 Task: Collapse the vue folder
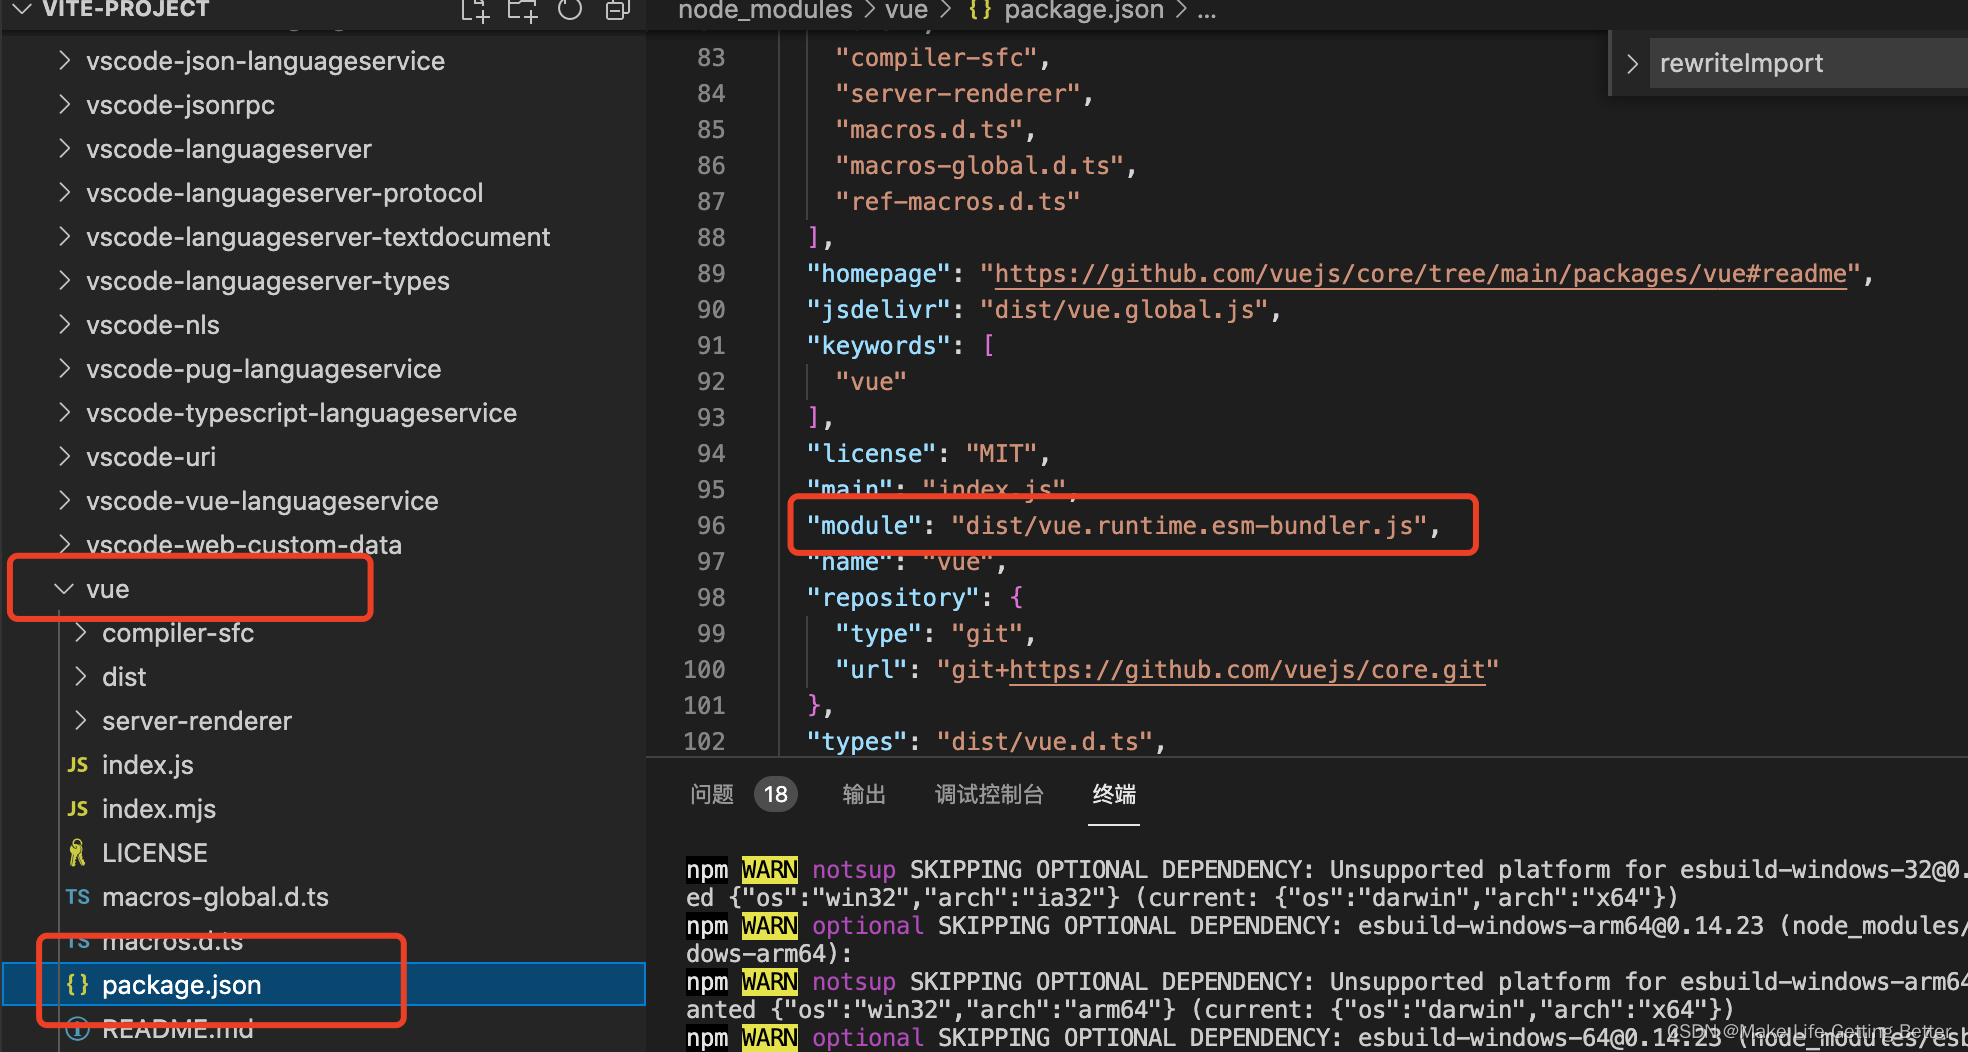(x=64, y=588)
